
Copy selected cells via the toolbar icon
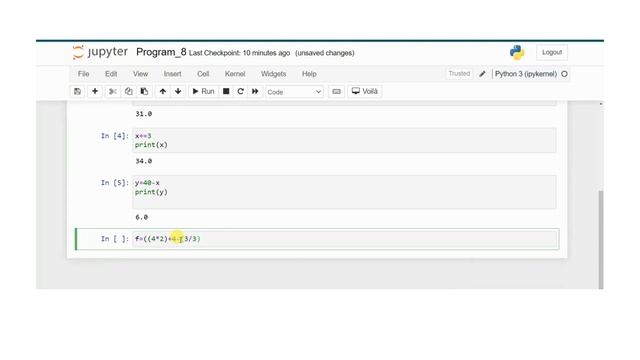pos(129,91)
